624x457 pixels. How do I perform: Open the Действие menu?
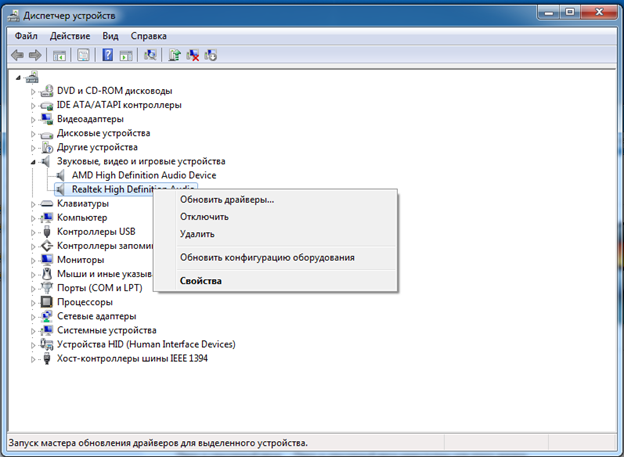pos(70,35)
